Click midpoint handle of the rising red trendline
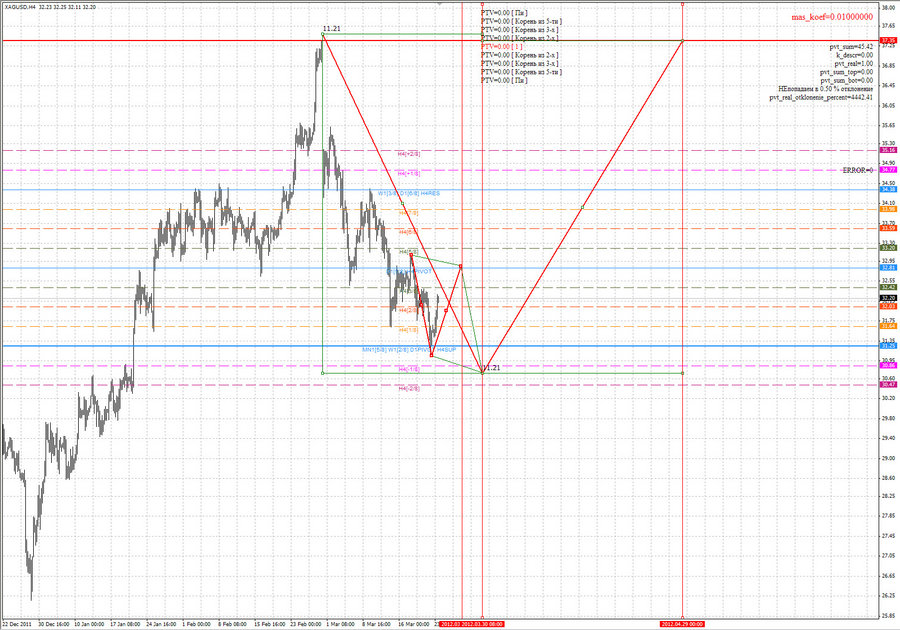Image resolution: width=900 pixels, height=630 pixels. click(582, 207)
